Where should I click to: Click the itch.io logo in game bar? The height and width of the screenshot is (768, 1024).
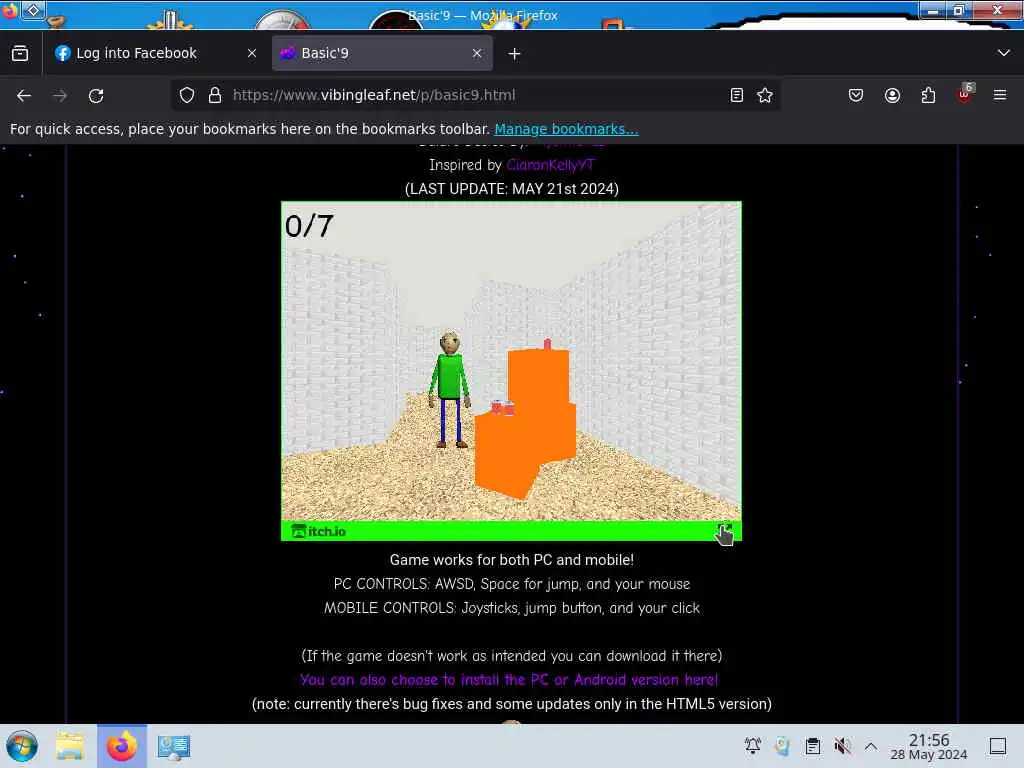tap(319, 531)
